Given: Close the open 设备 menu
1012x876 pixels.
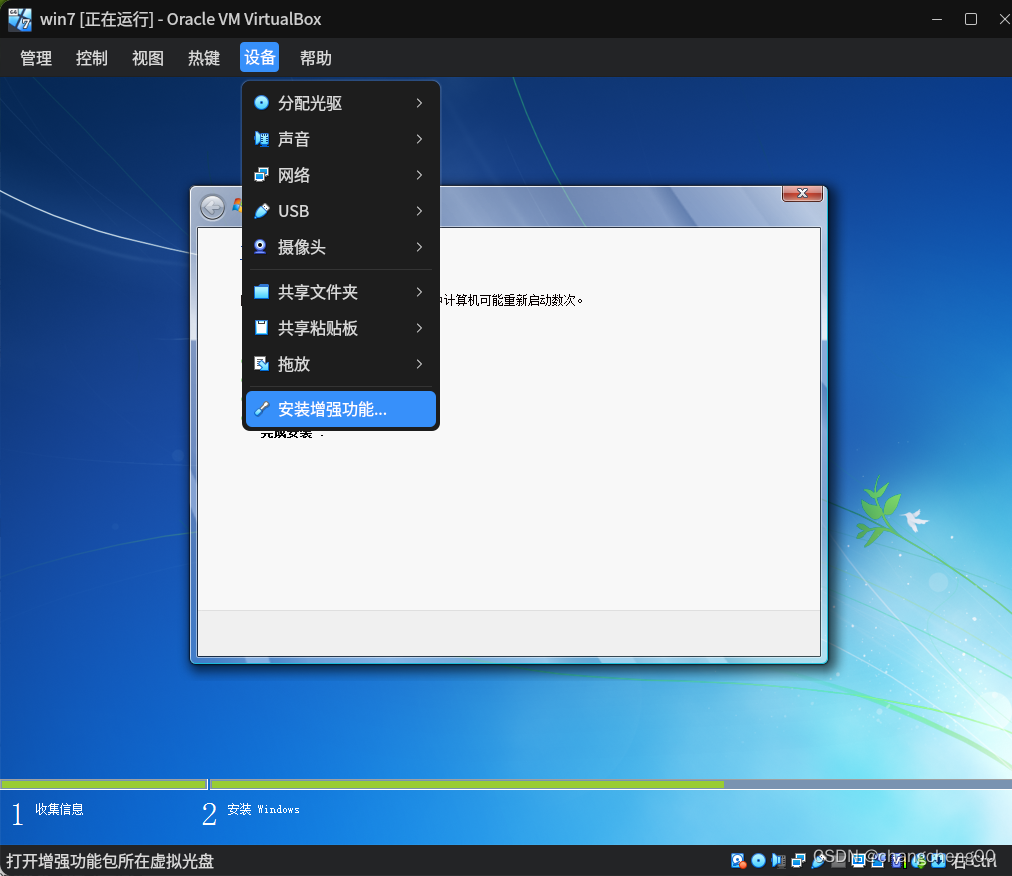Looking at the screenshot, I should tap(259, 57).
